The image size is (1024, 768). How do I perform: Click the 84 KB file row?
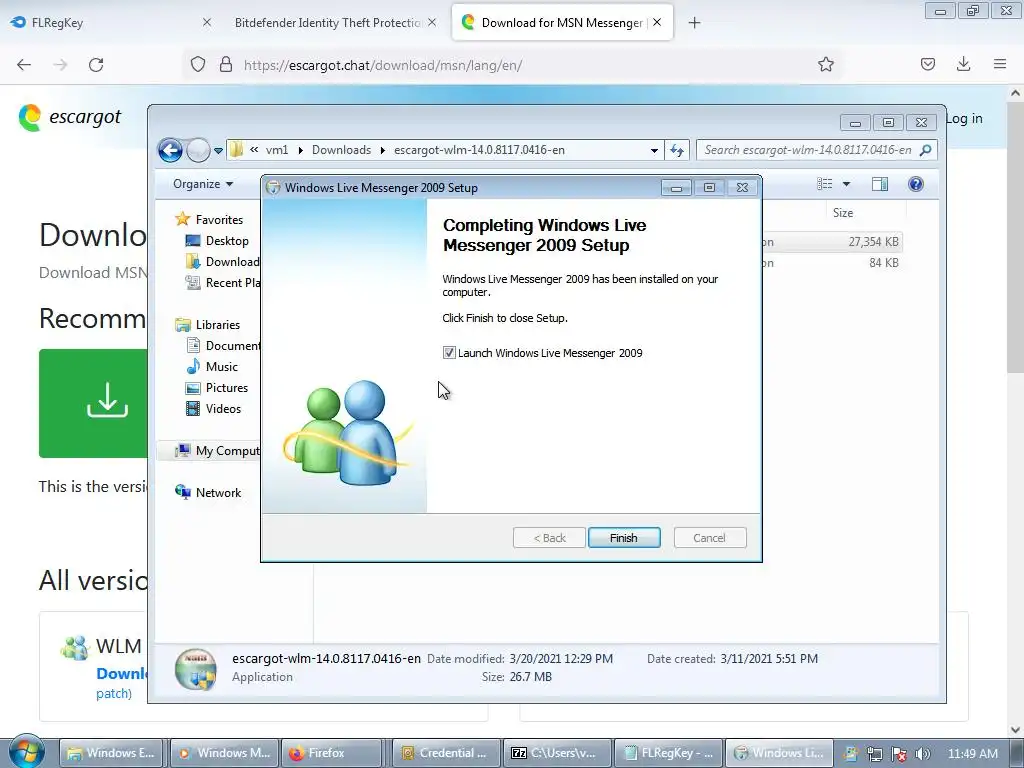pyautogui.click(x=831, y=263)
